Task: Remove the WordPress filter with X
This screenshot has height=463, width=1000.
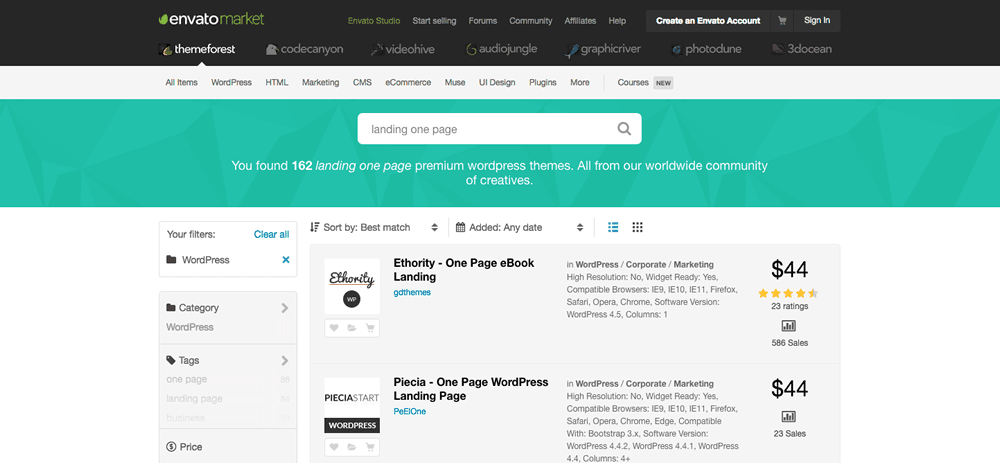Action: pyautogui.click(x=286, y=260)
